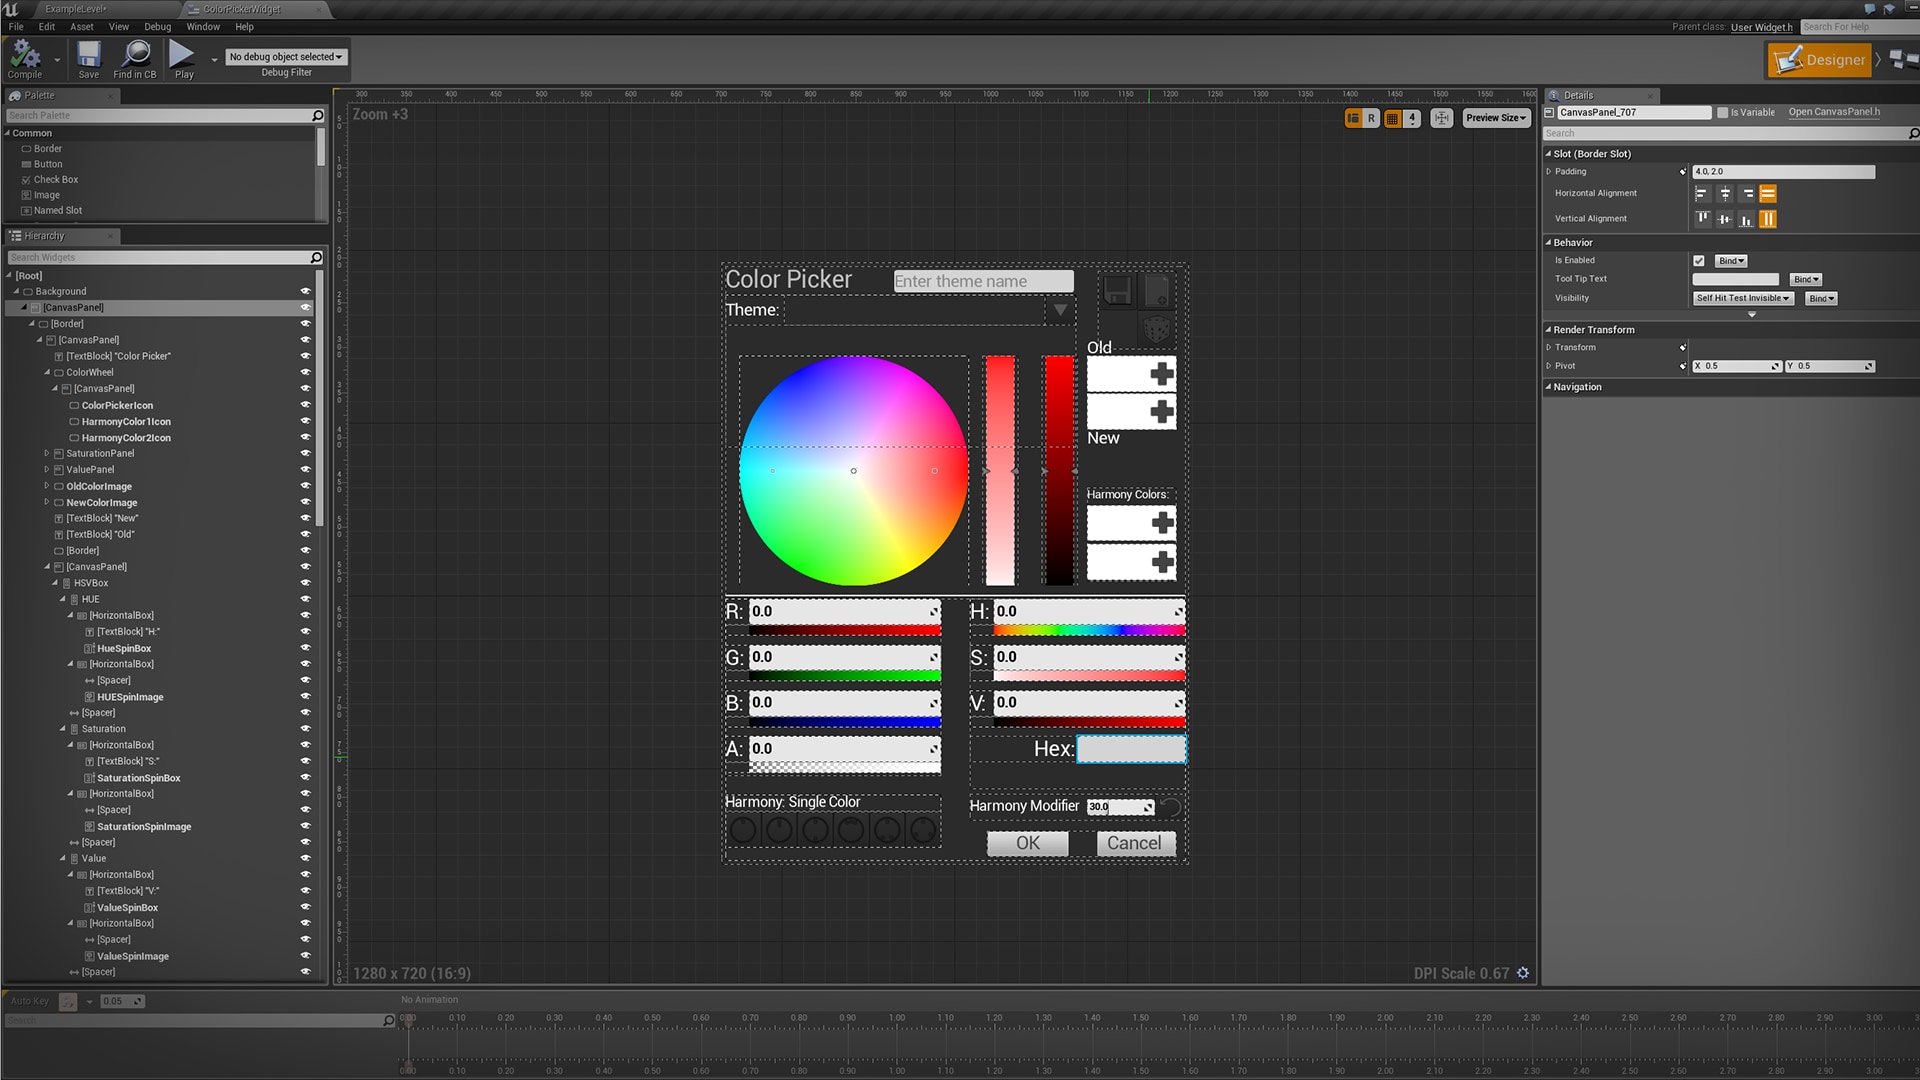Set Vertical Alignment to center

tap(1723, 219)
